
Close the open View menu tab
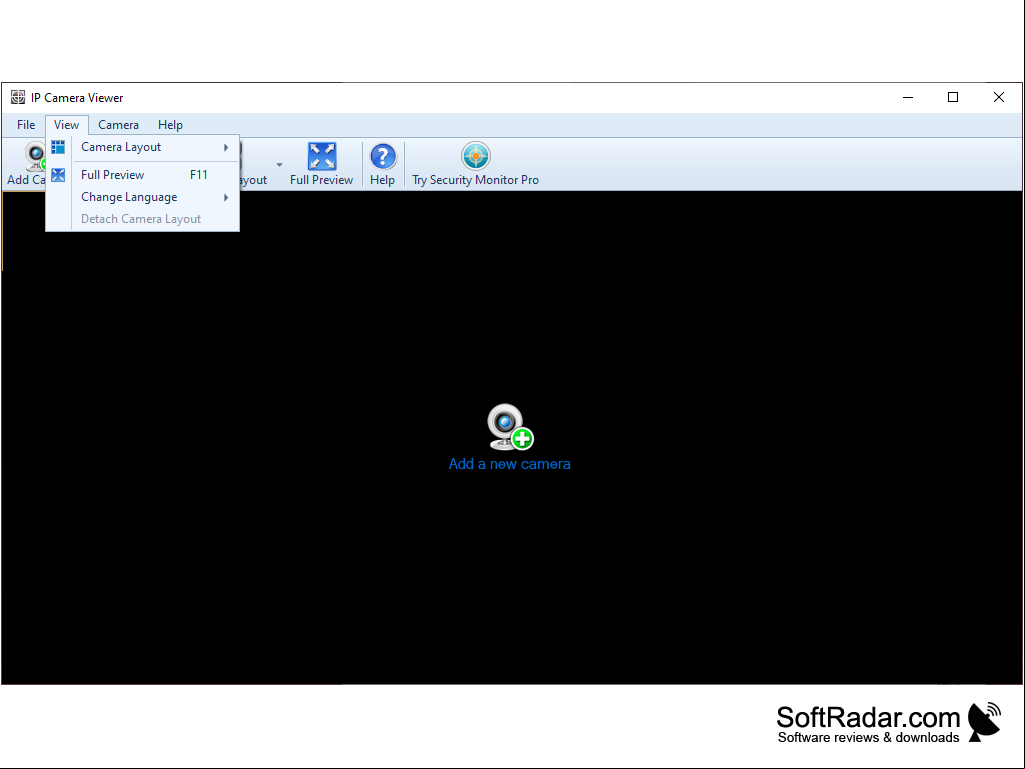coord(67,125)
